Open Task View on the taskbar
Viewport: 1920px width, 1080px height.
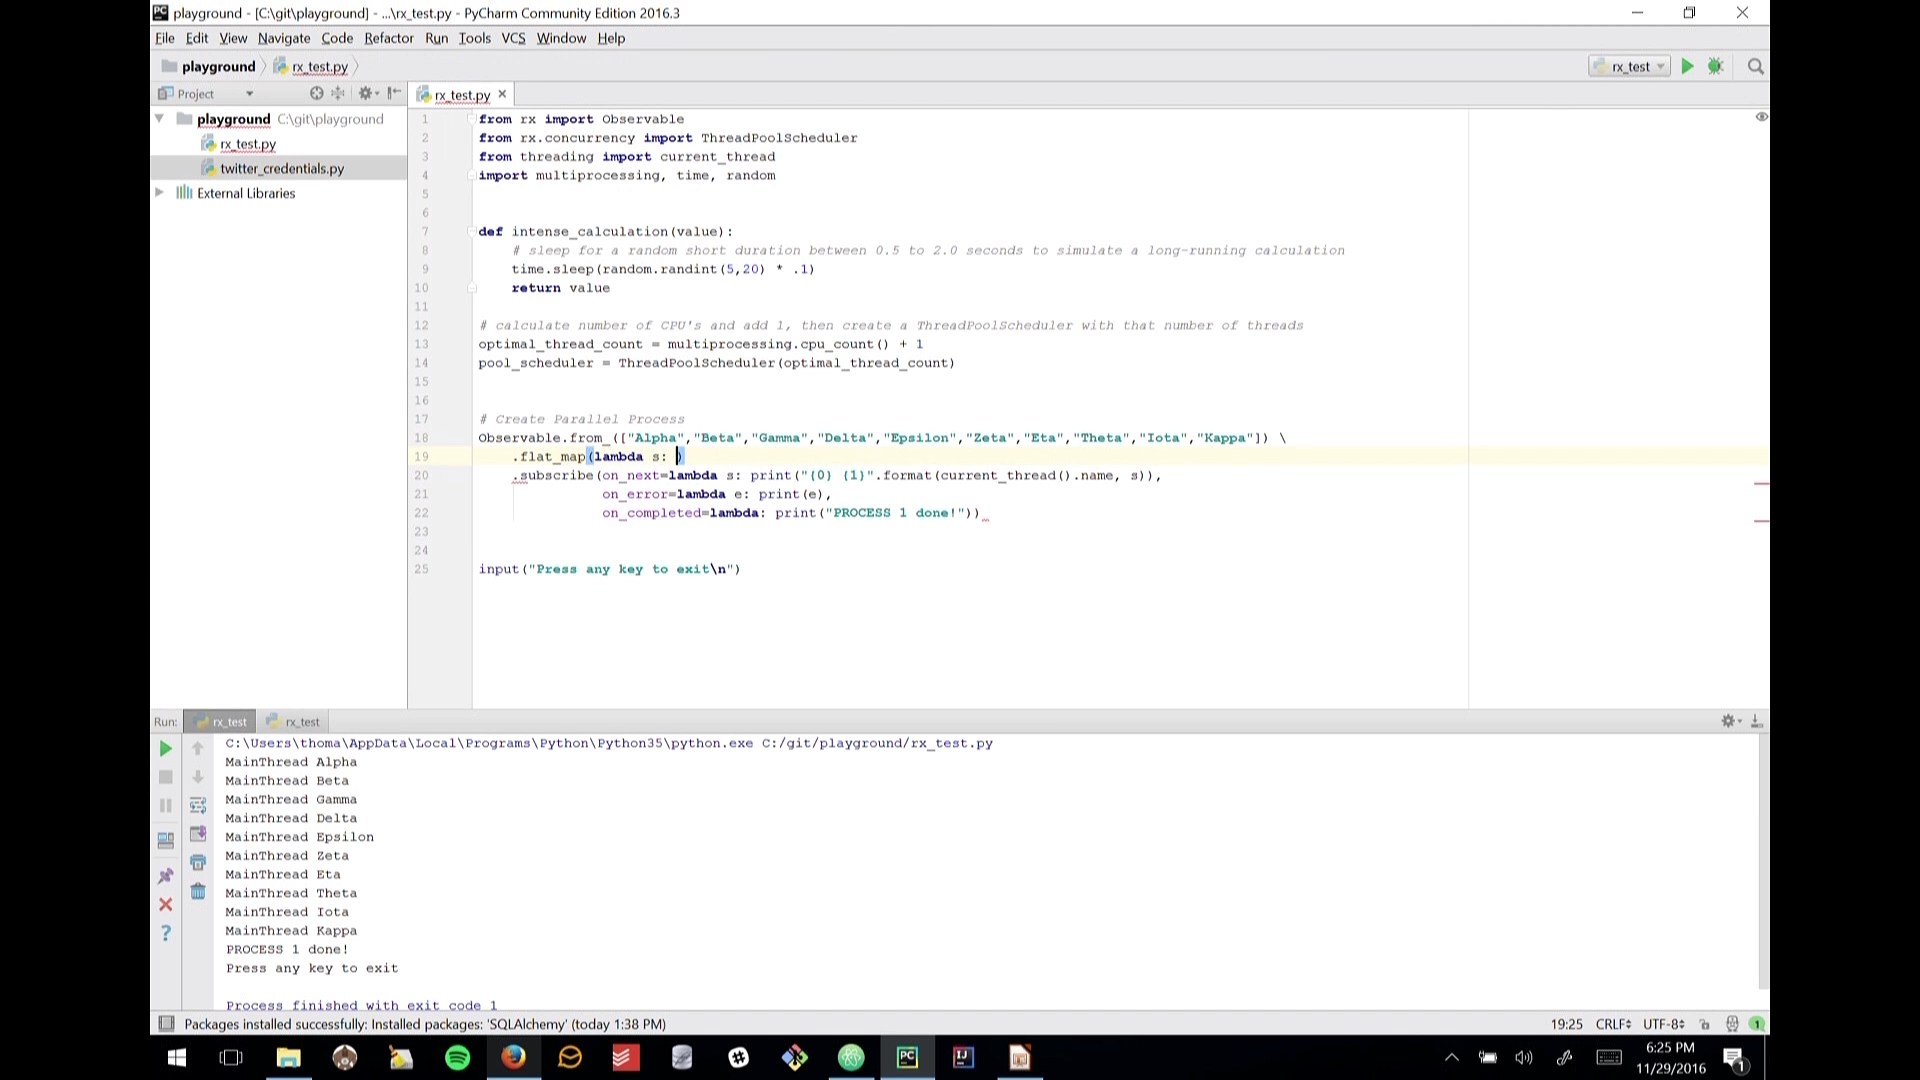231,1057
